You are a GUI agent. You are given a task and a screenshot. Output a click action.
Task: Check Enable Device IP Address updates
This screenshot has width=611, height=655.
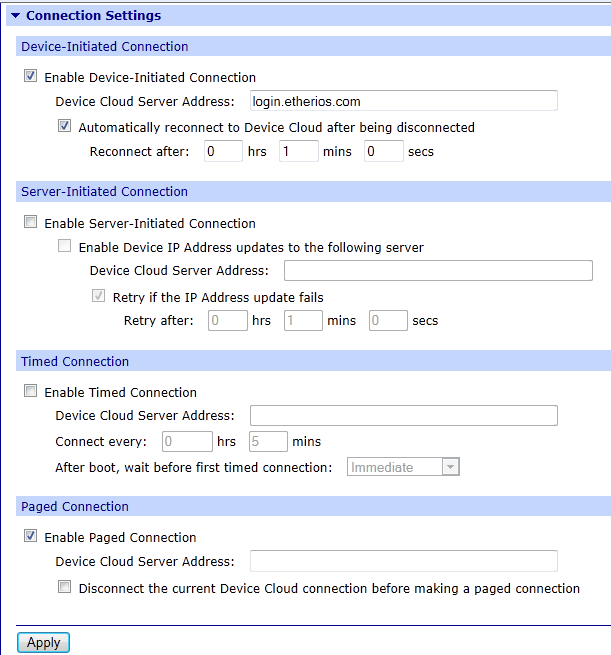(x=65, y=247)
